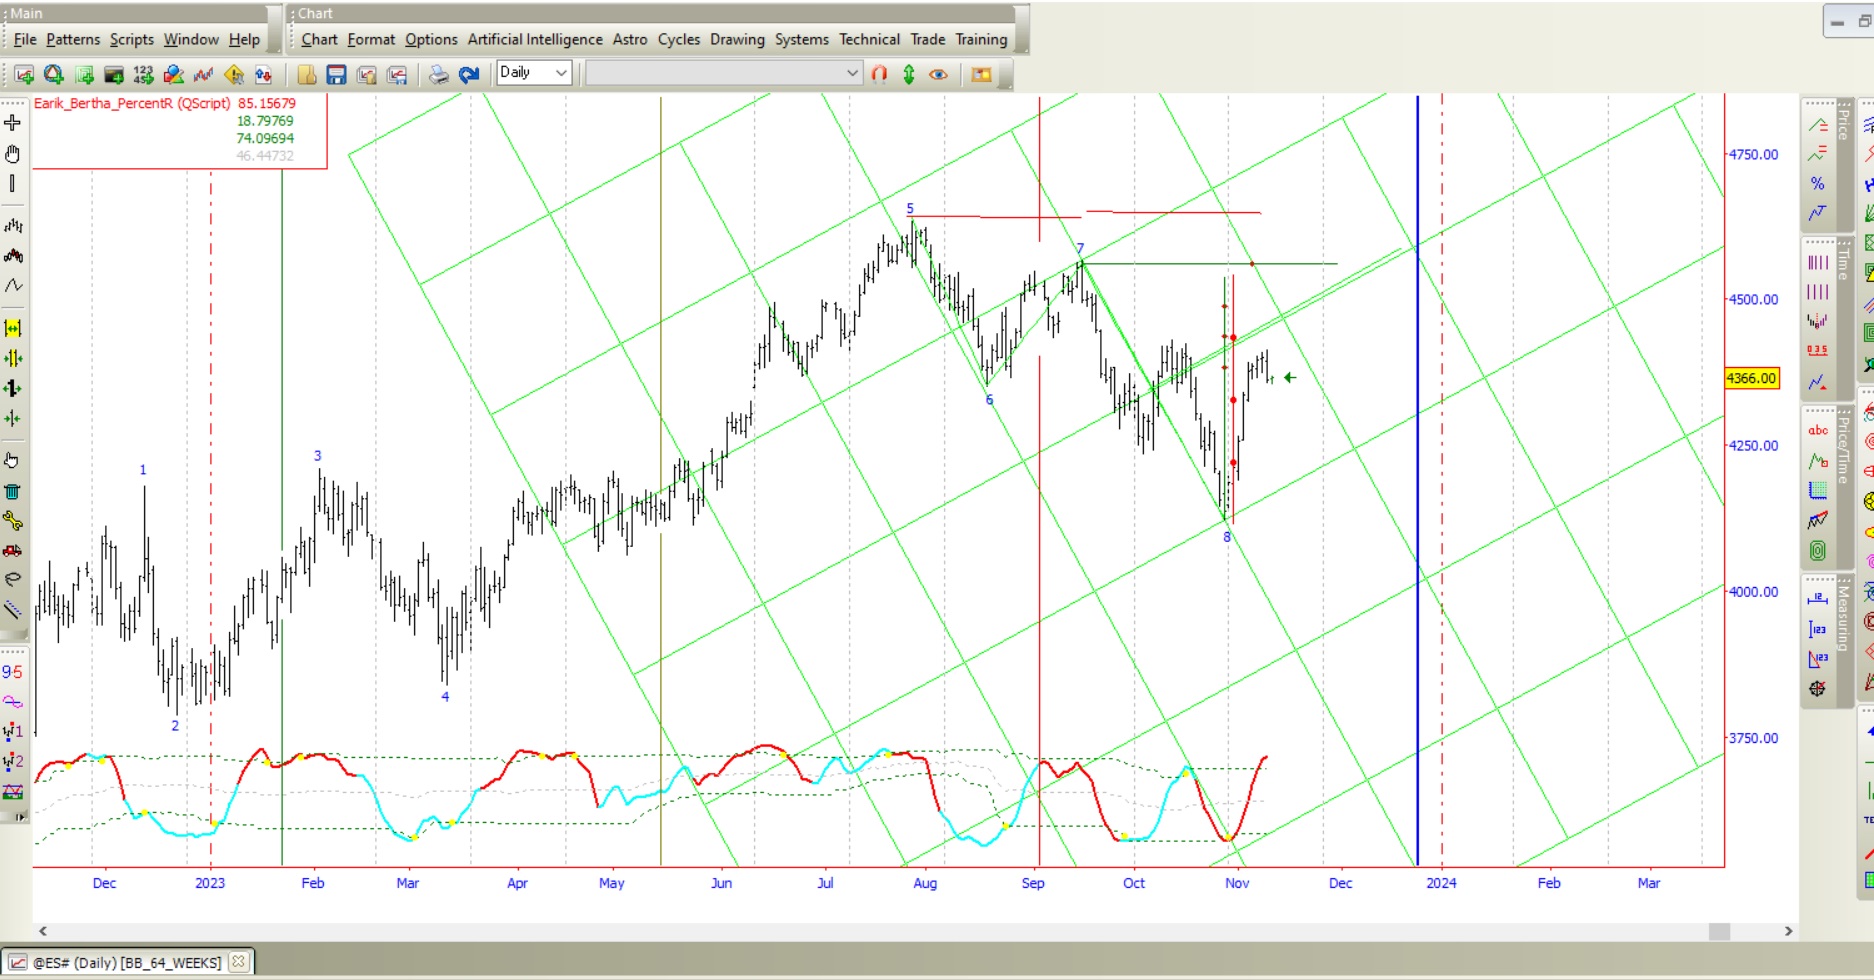Click the green vertical double-arrow icon
1874x980 pixels.
(x=909, y=74)
